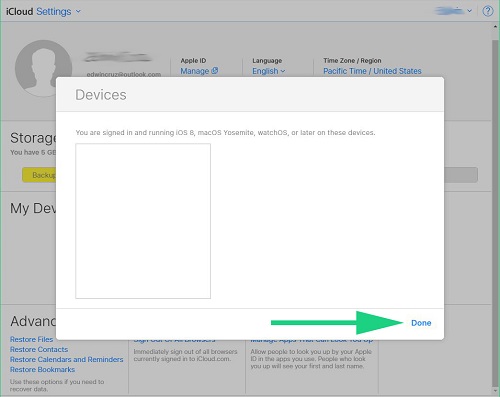
Task: Click the 'You are signed in' description text
Action: pyautogui.click(x=225, y=132)
